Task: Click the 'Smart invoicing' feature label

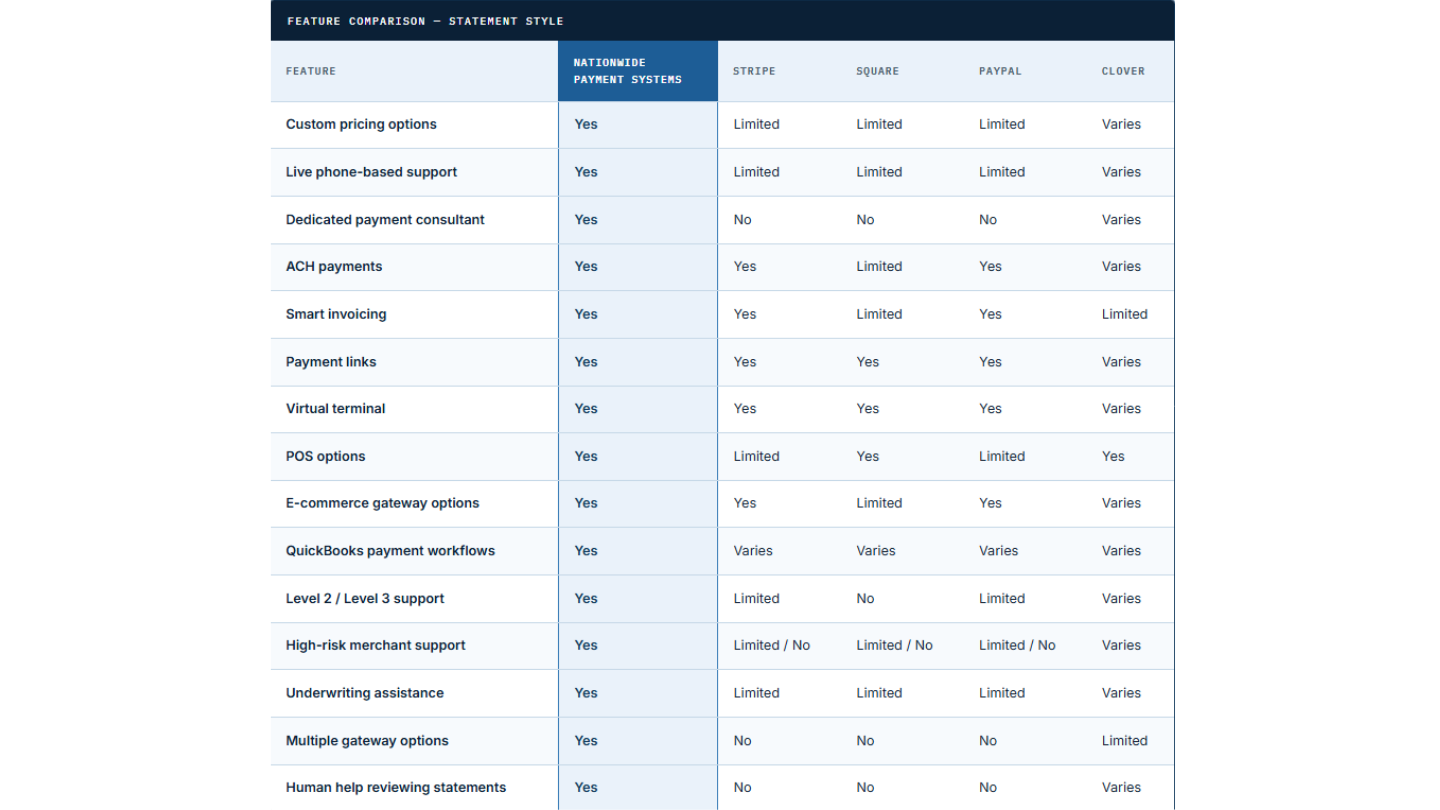Action: 336,314
